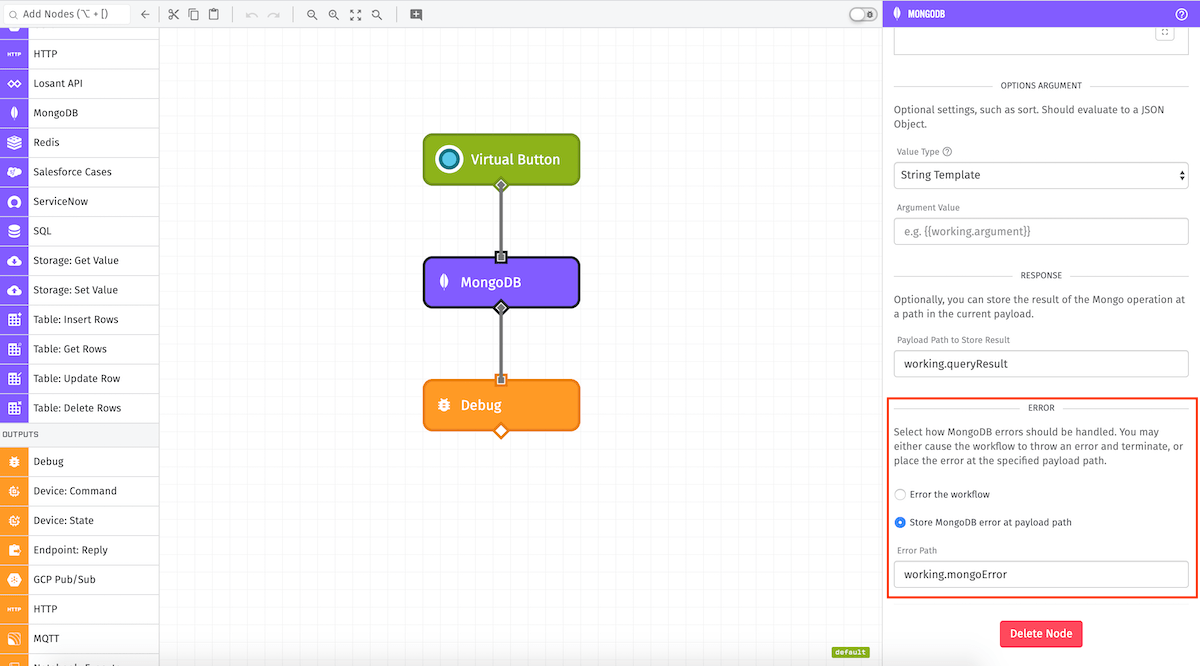Open MongoDB node help question icon
The height and width of the screenshot is (666, 1200).
(x=1181, y=14)
